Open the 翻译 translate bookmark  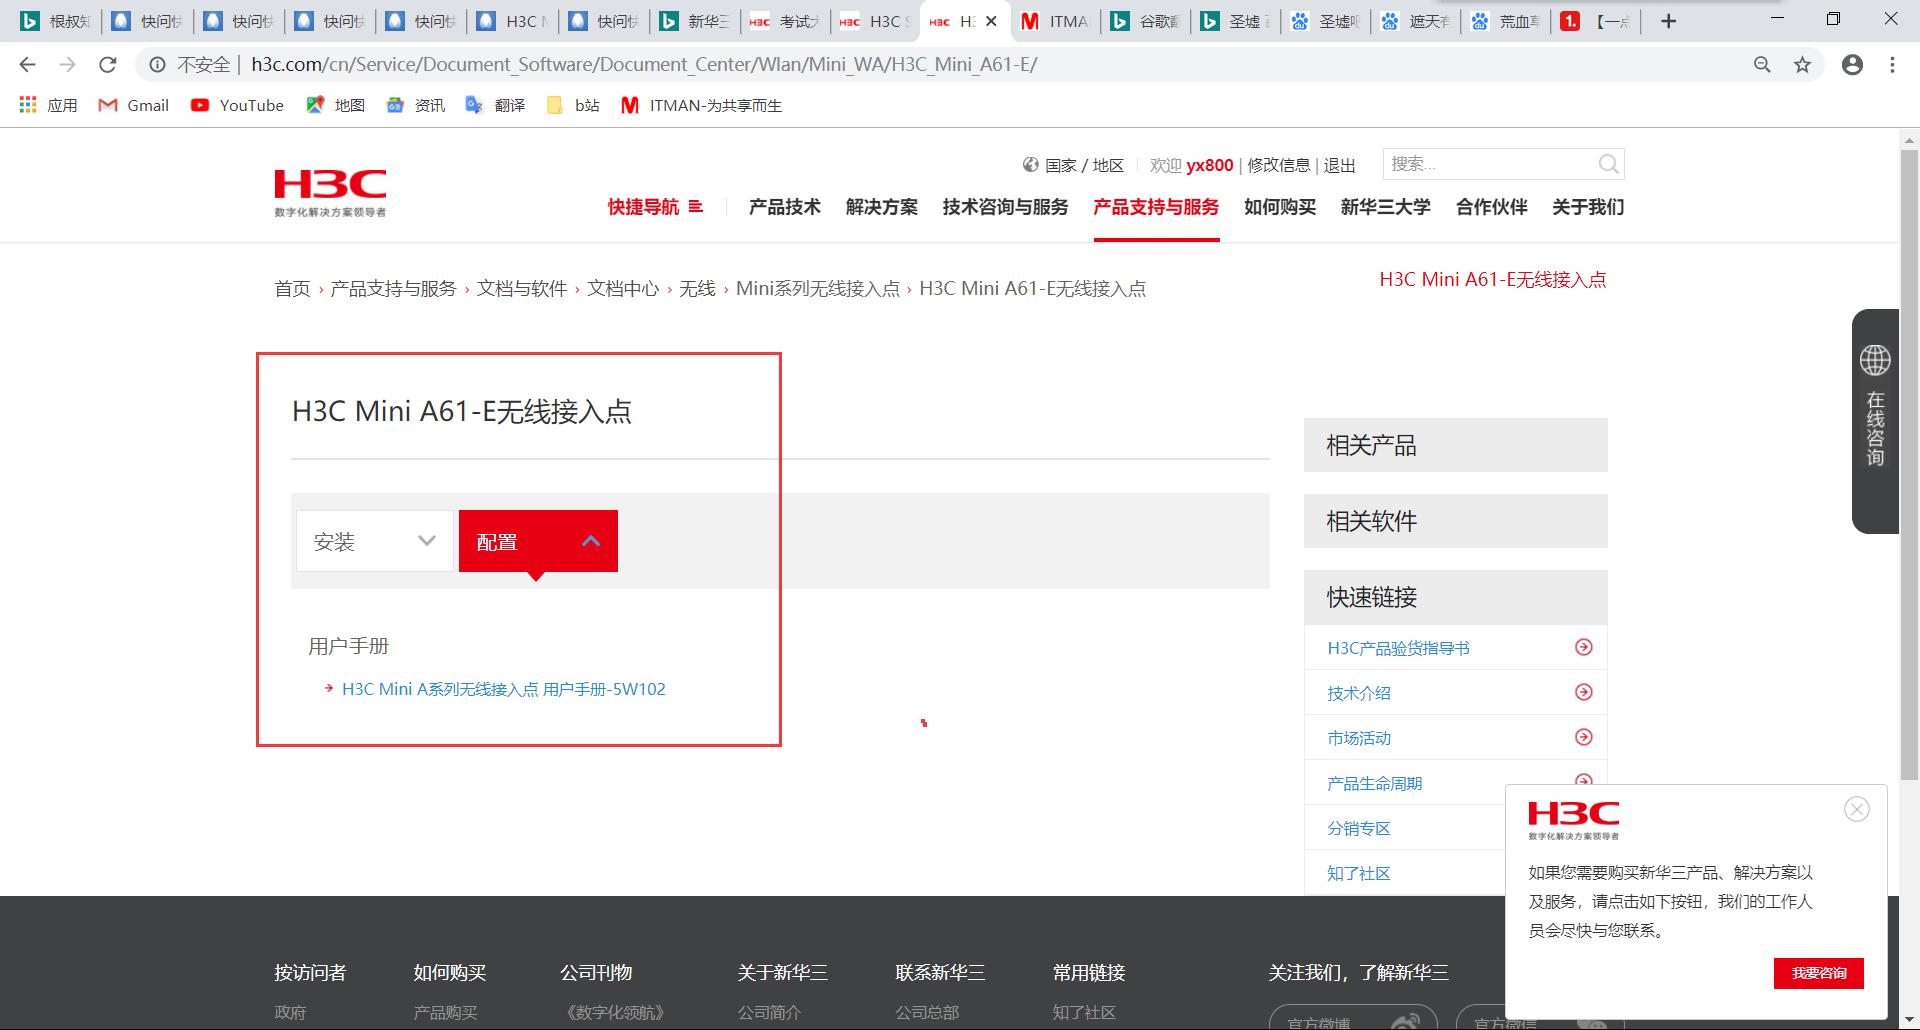coord(495,105)
